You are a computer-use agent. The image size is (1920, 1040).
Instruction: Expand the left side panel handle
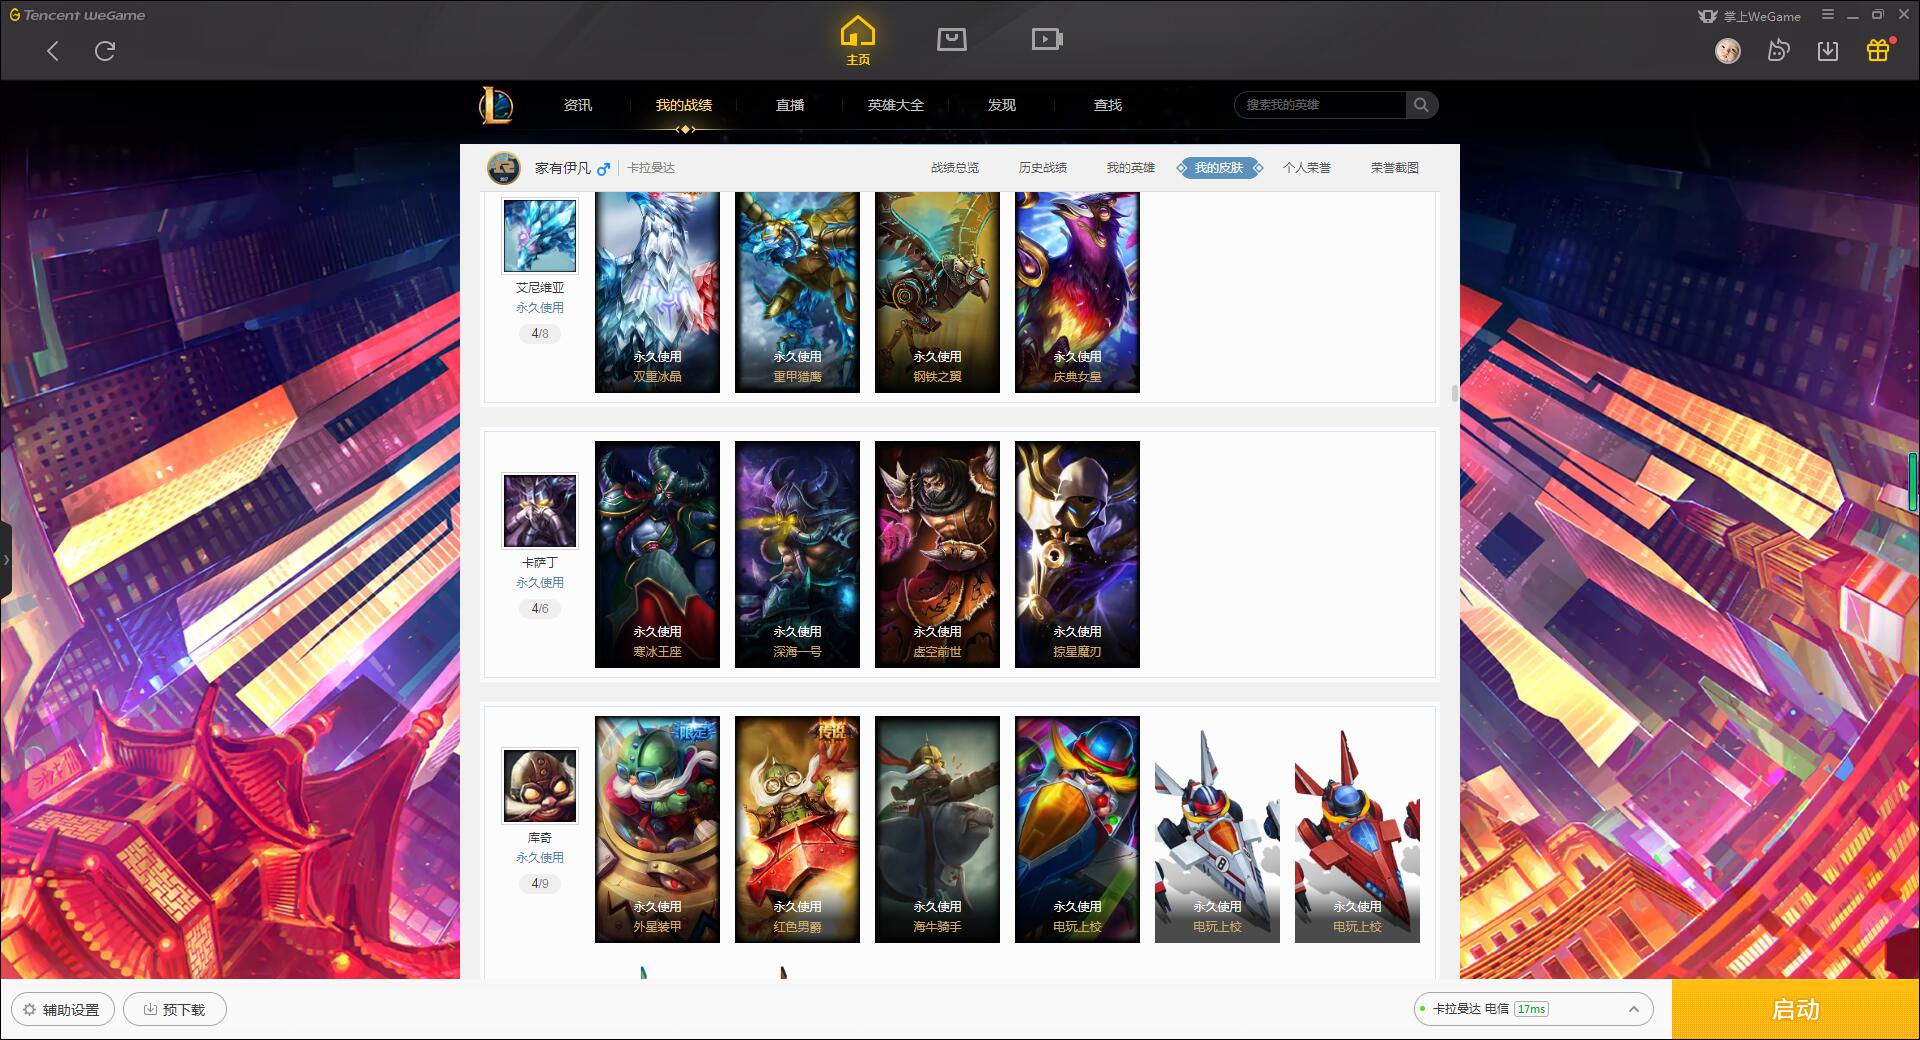[6, 560]
